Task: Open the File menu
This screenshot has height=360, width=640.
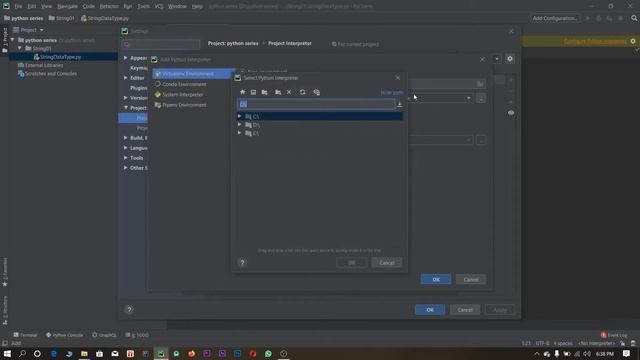Action: tap(18, 6)
